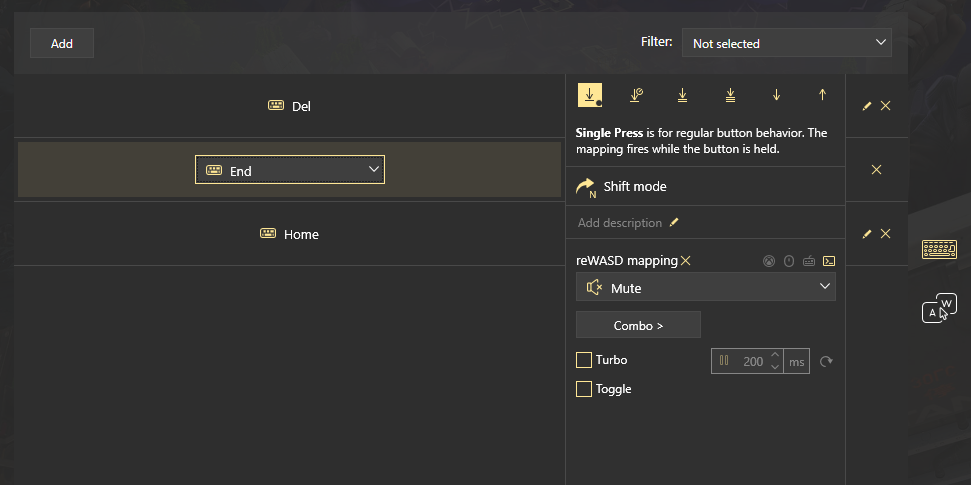Viewport: 971px width, 485px height.
Task: Clear the reWASD mapping with X
Action: click(686, 261)
